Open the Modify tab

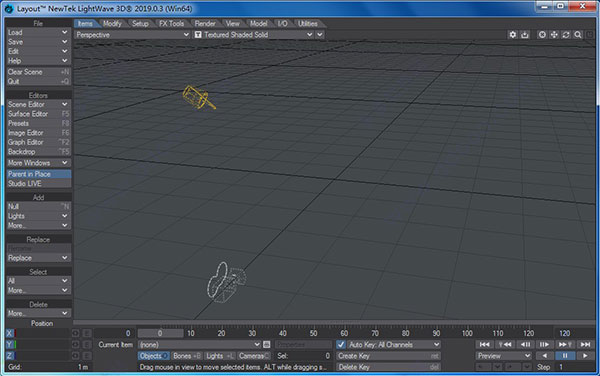click(112, 24)
